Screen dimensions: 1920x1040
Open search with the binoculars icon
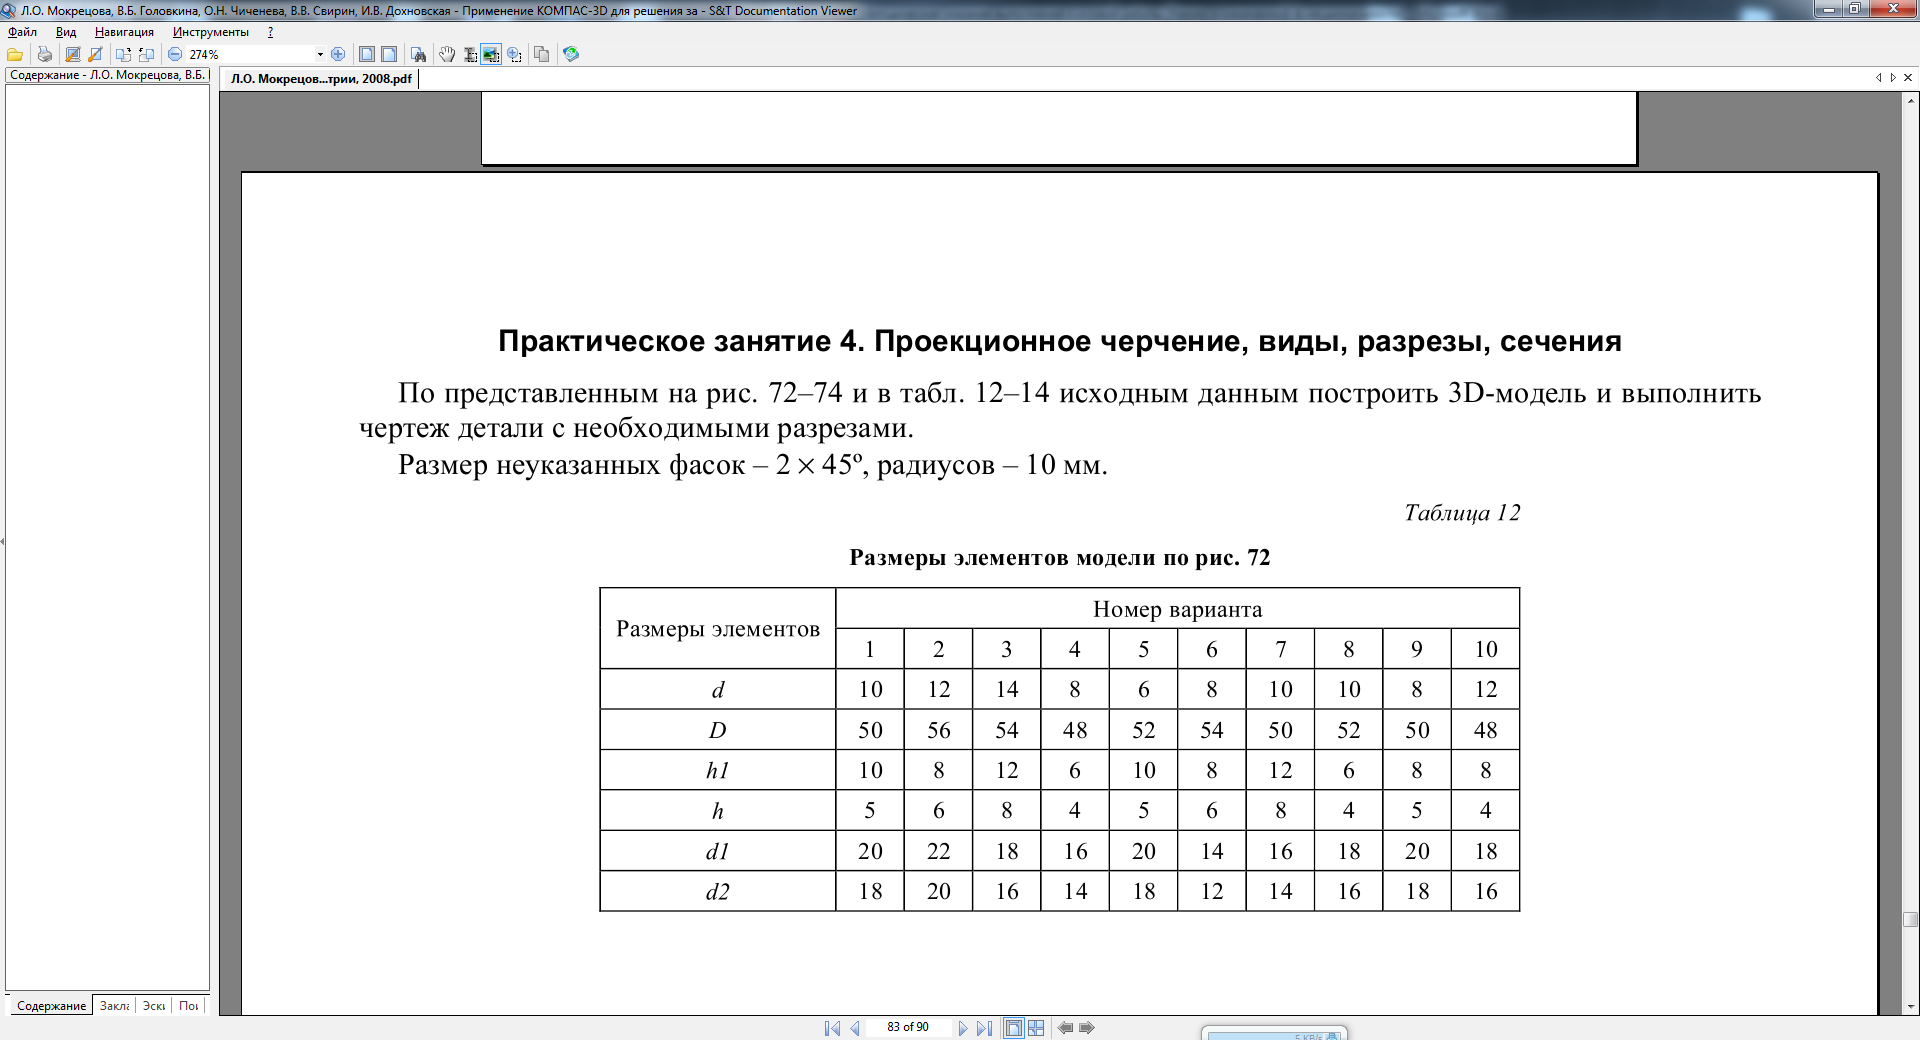418,54
